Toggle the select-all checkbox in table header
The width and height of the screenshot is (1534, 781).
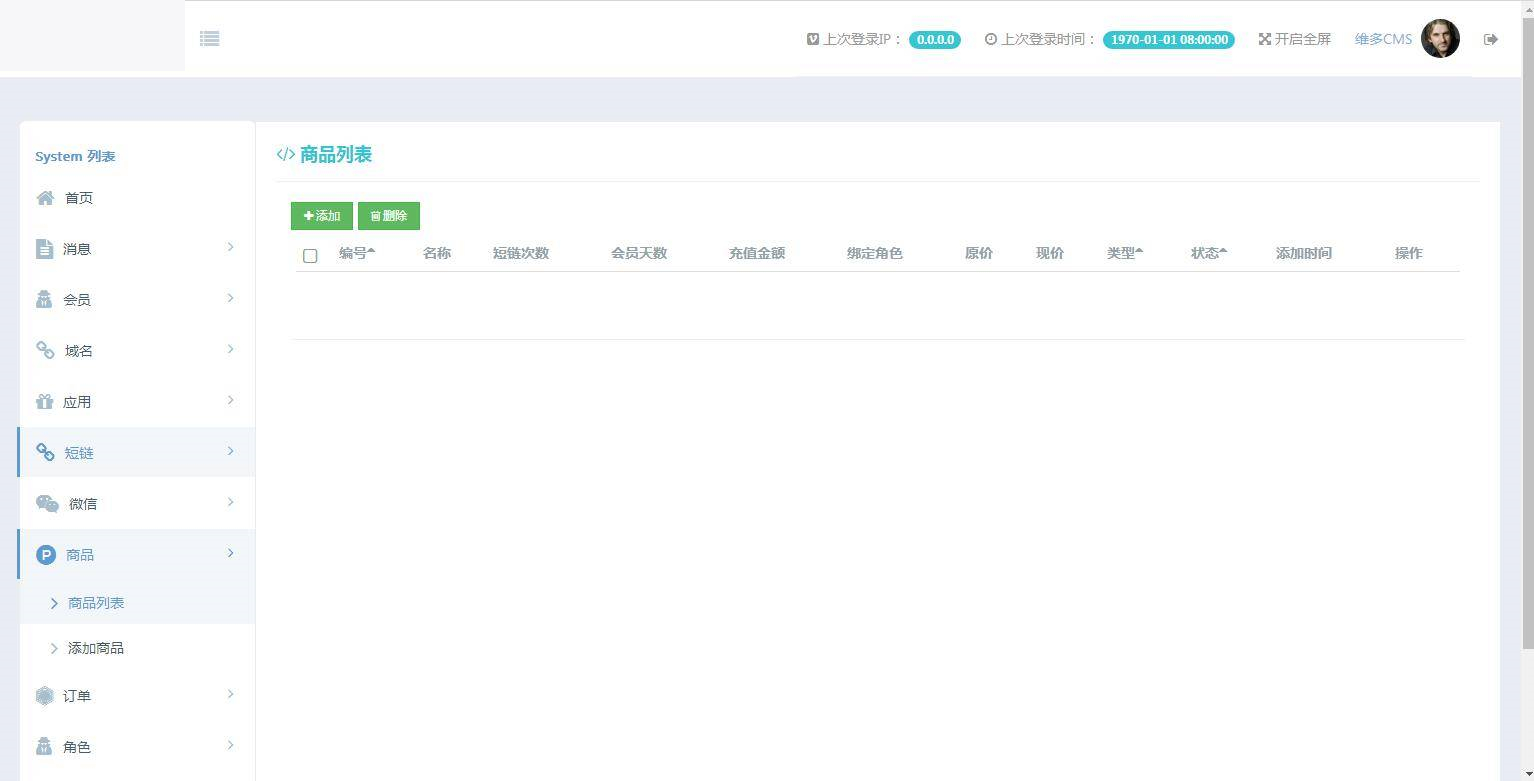click(310, 256)
